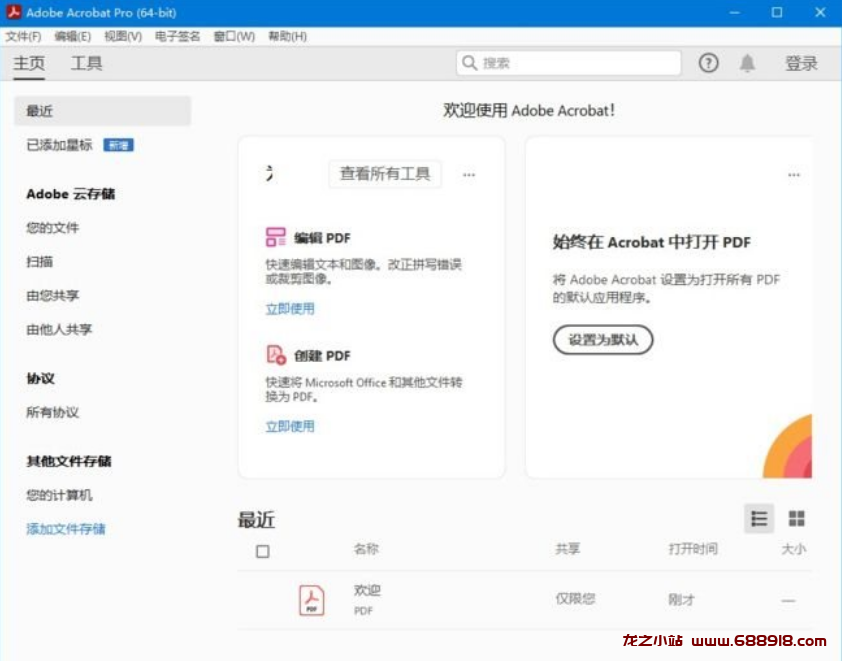Switch recent files to list view
Image resolution: width=842 pixels, height=661 pixels.
point(759,518)
